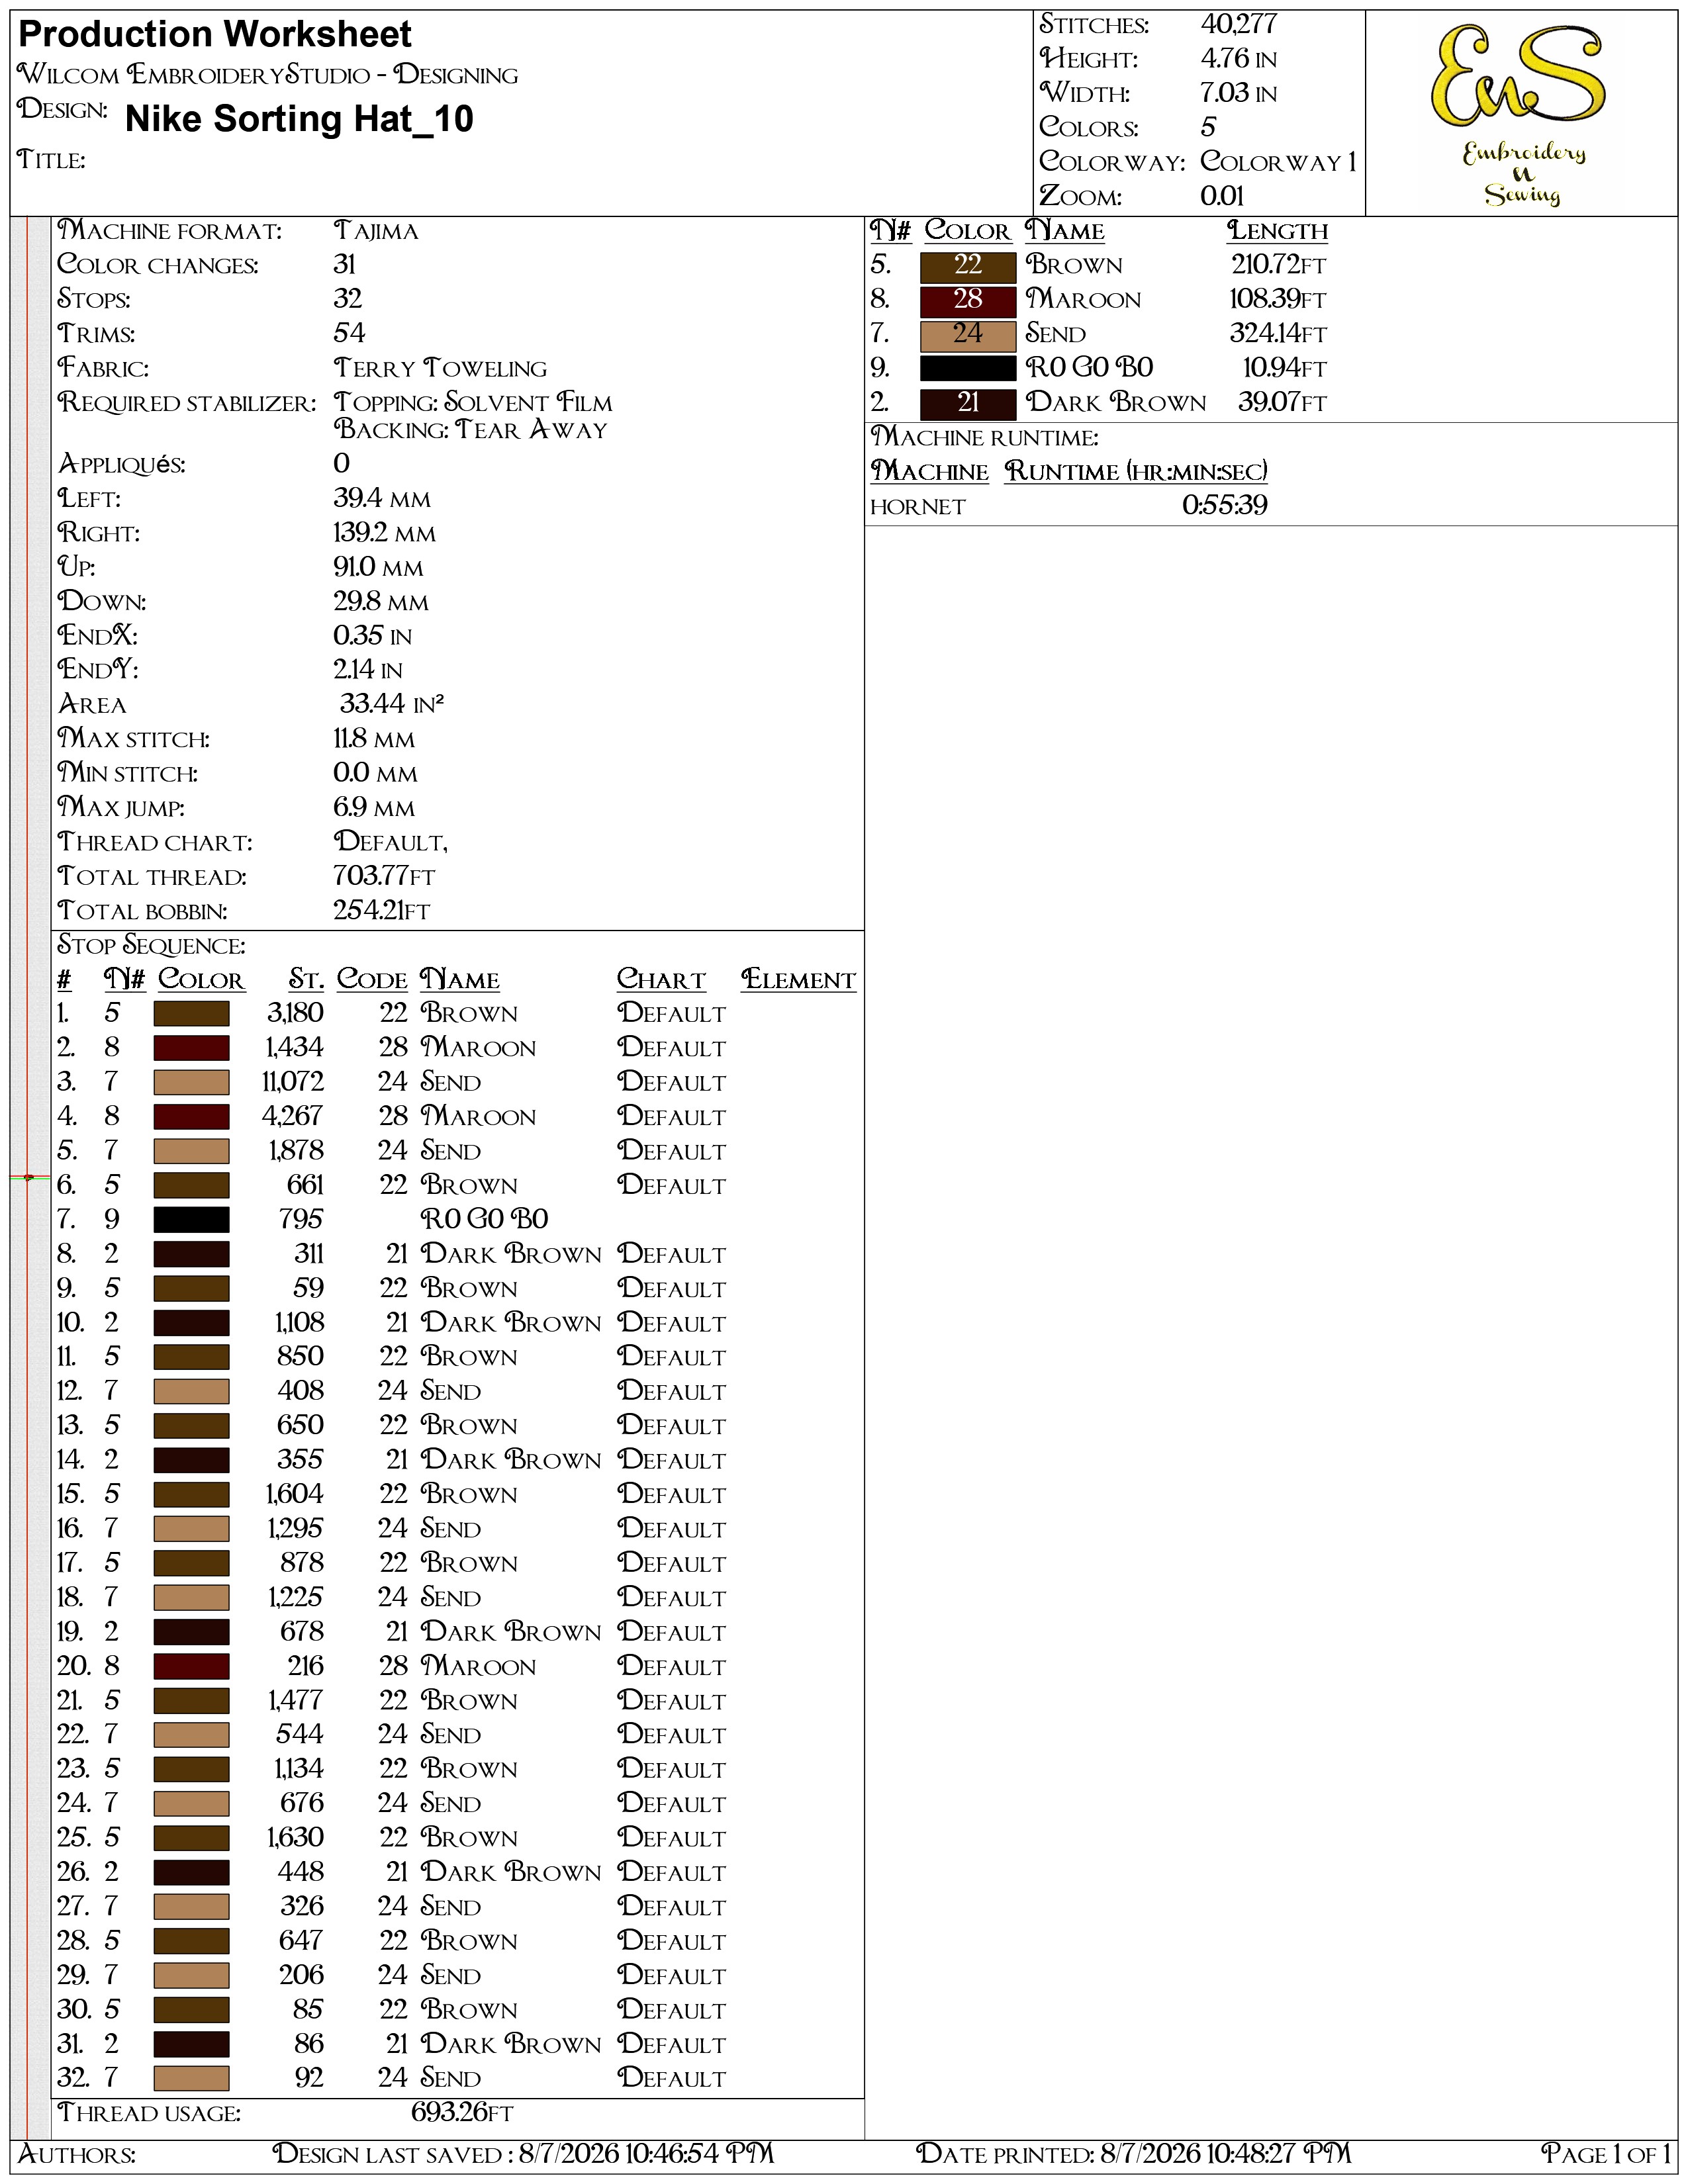Click the "Authors:" label in the footer
Image resolution: width=1688 pixels, height=2184 pixels.
click(77, 2154)
